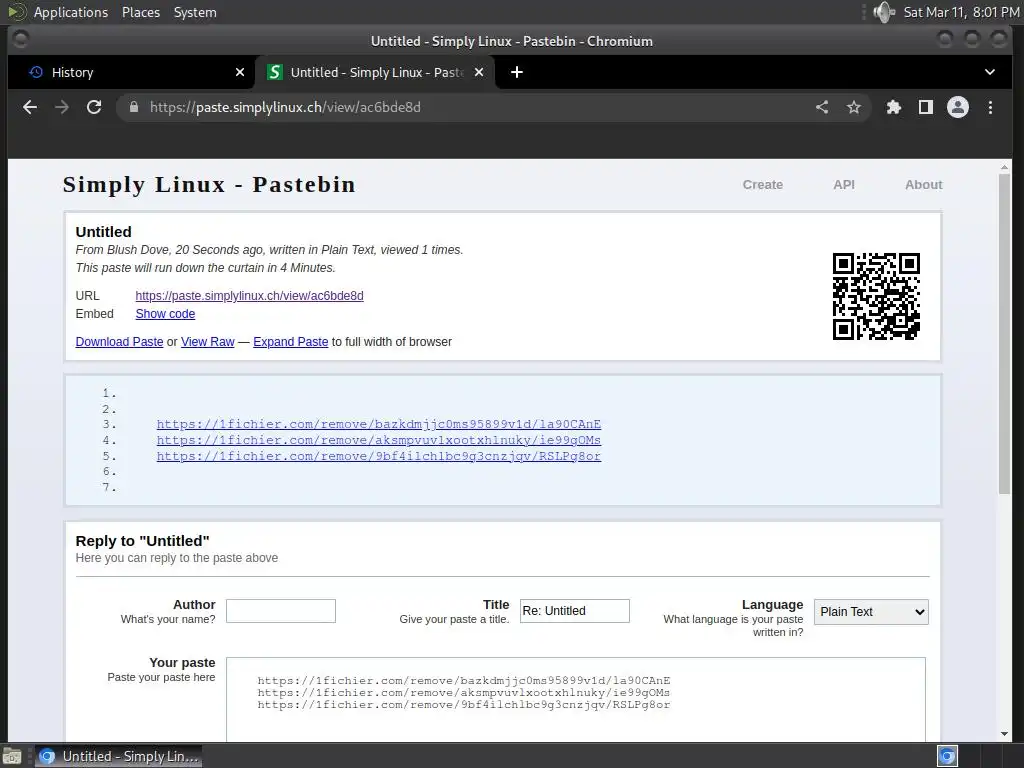
Task: Open the 1fichier link ending RSLPg8or
Action: pos(379,456)
